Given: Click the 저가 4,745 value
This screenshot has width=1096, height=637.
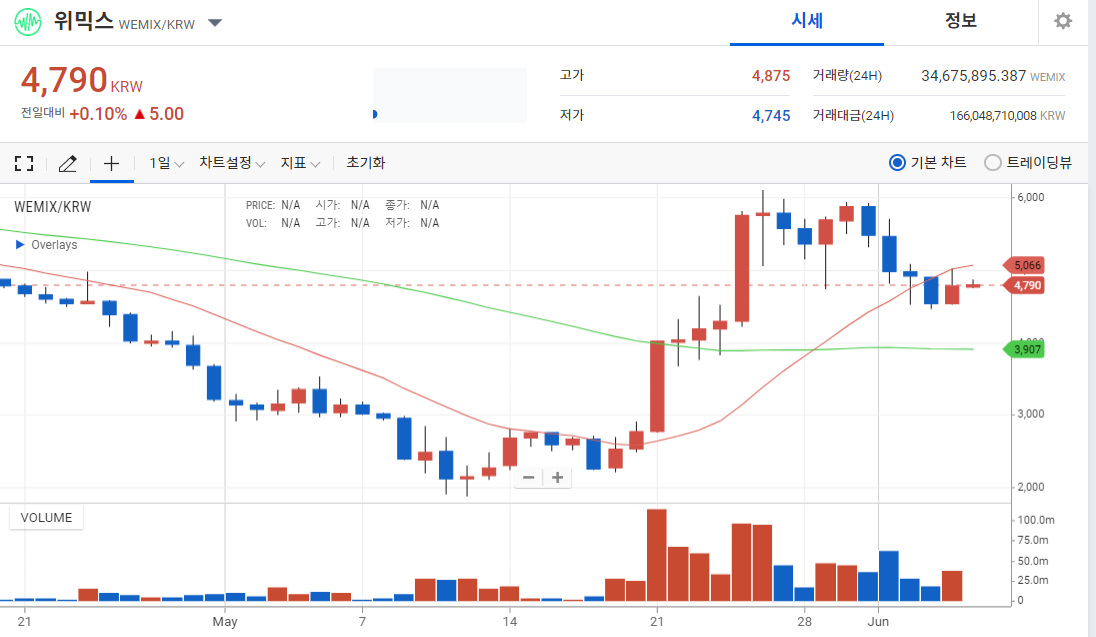Looking at the screenshot, I should (771, 115).
